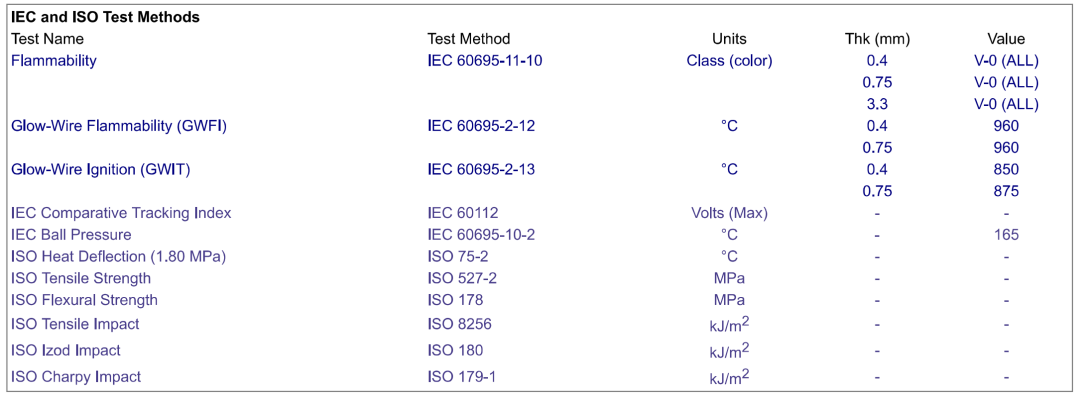Image resolution: width=1080 pixels, height=399 pixels.
Task: Click the IEC 60695-2-13 method link
Action: 481,170
